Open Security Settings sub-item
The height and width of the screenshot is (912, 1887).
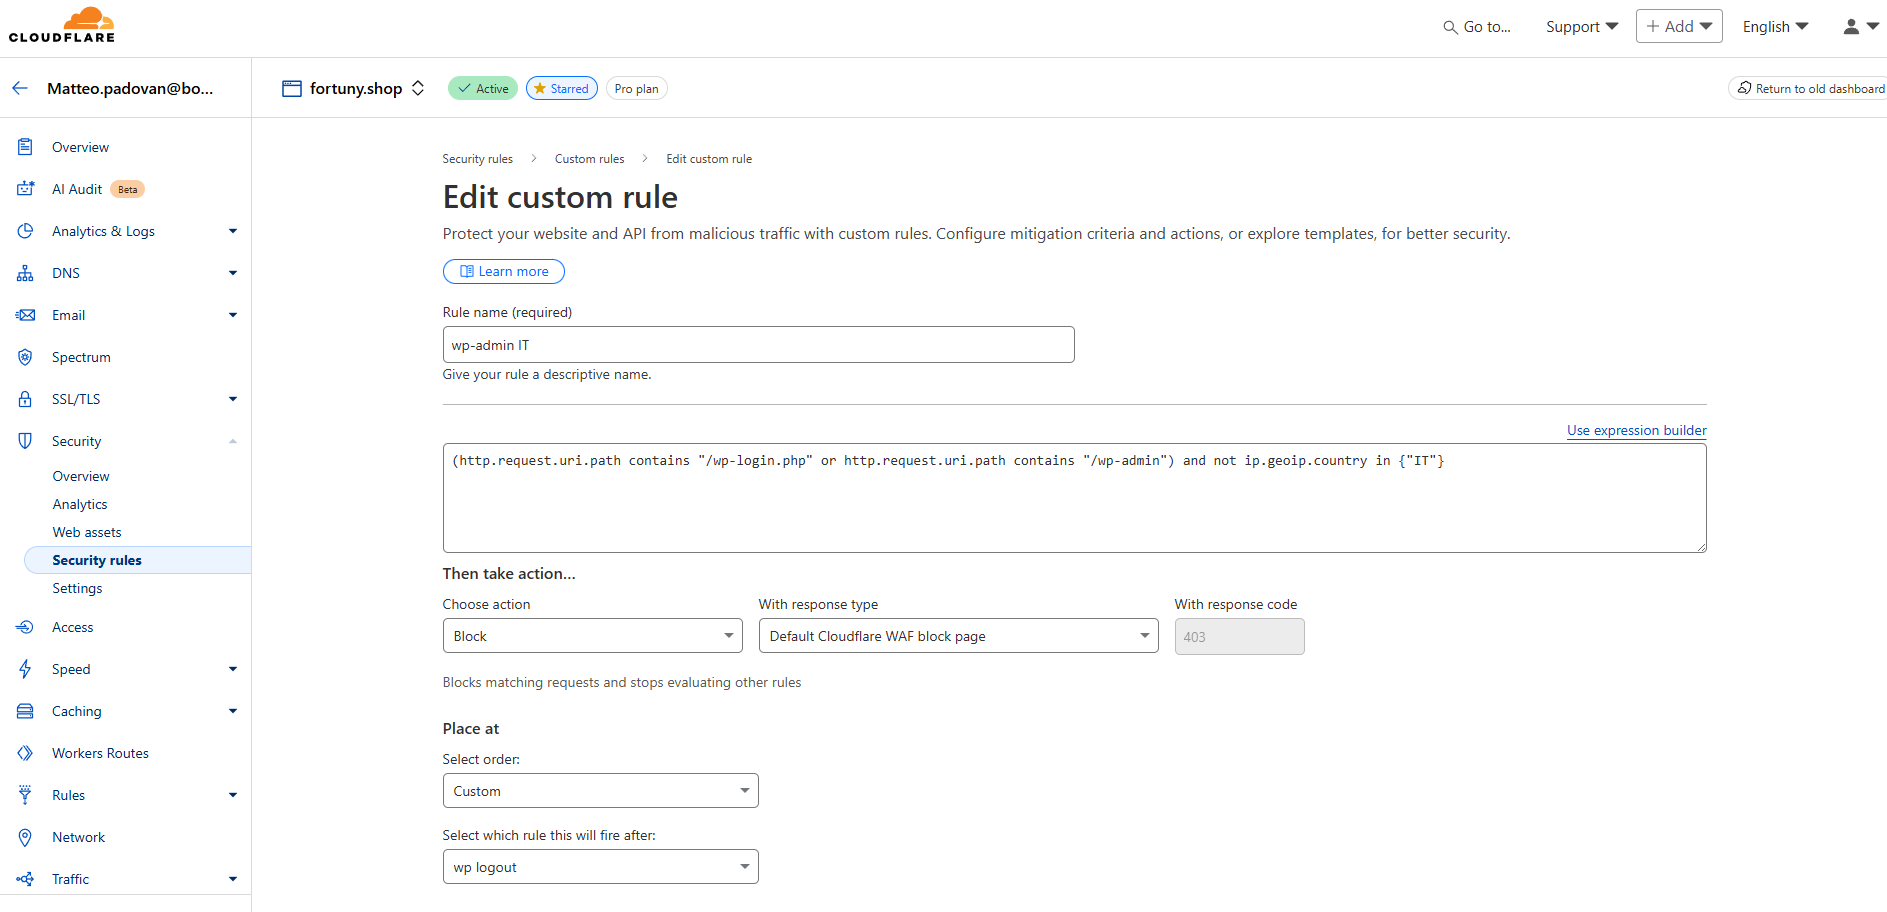[77, 588]
